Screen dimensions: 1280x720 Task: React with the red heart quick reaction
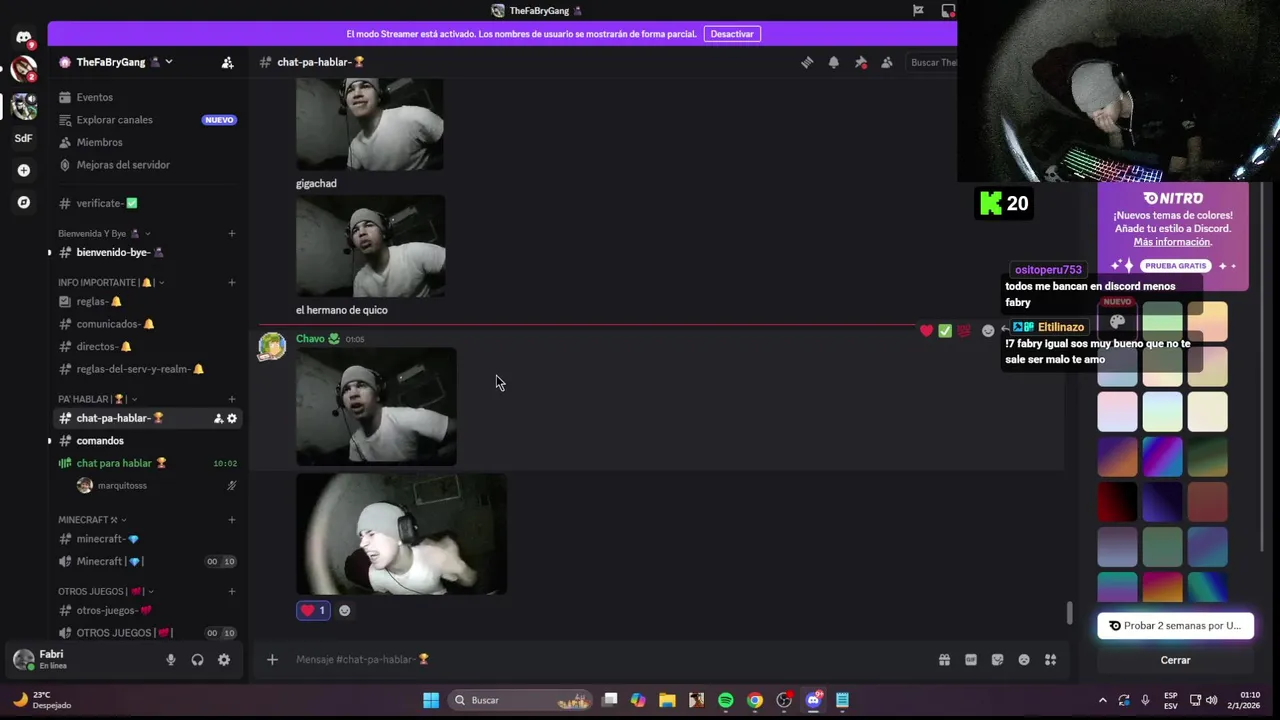point(927,330)
